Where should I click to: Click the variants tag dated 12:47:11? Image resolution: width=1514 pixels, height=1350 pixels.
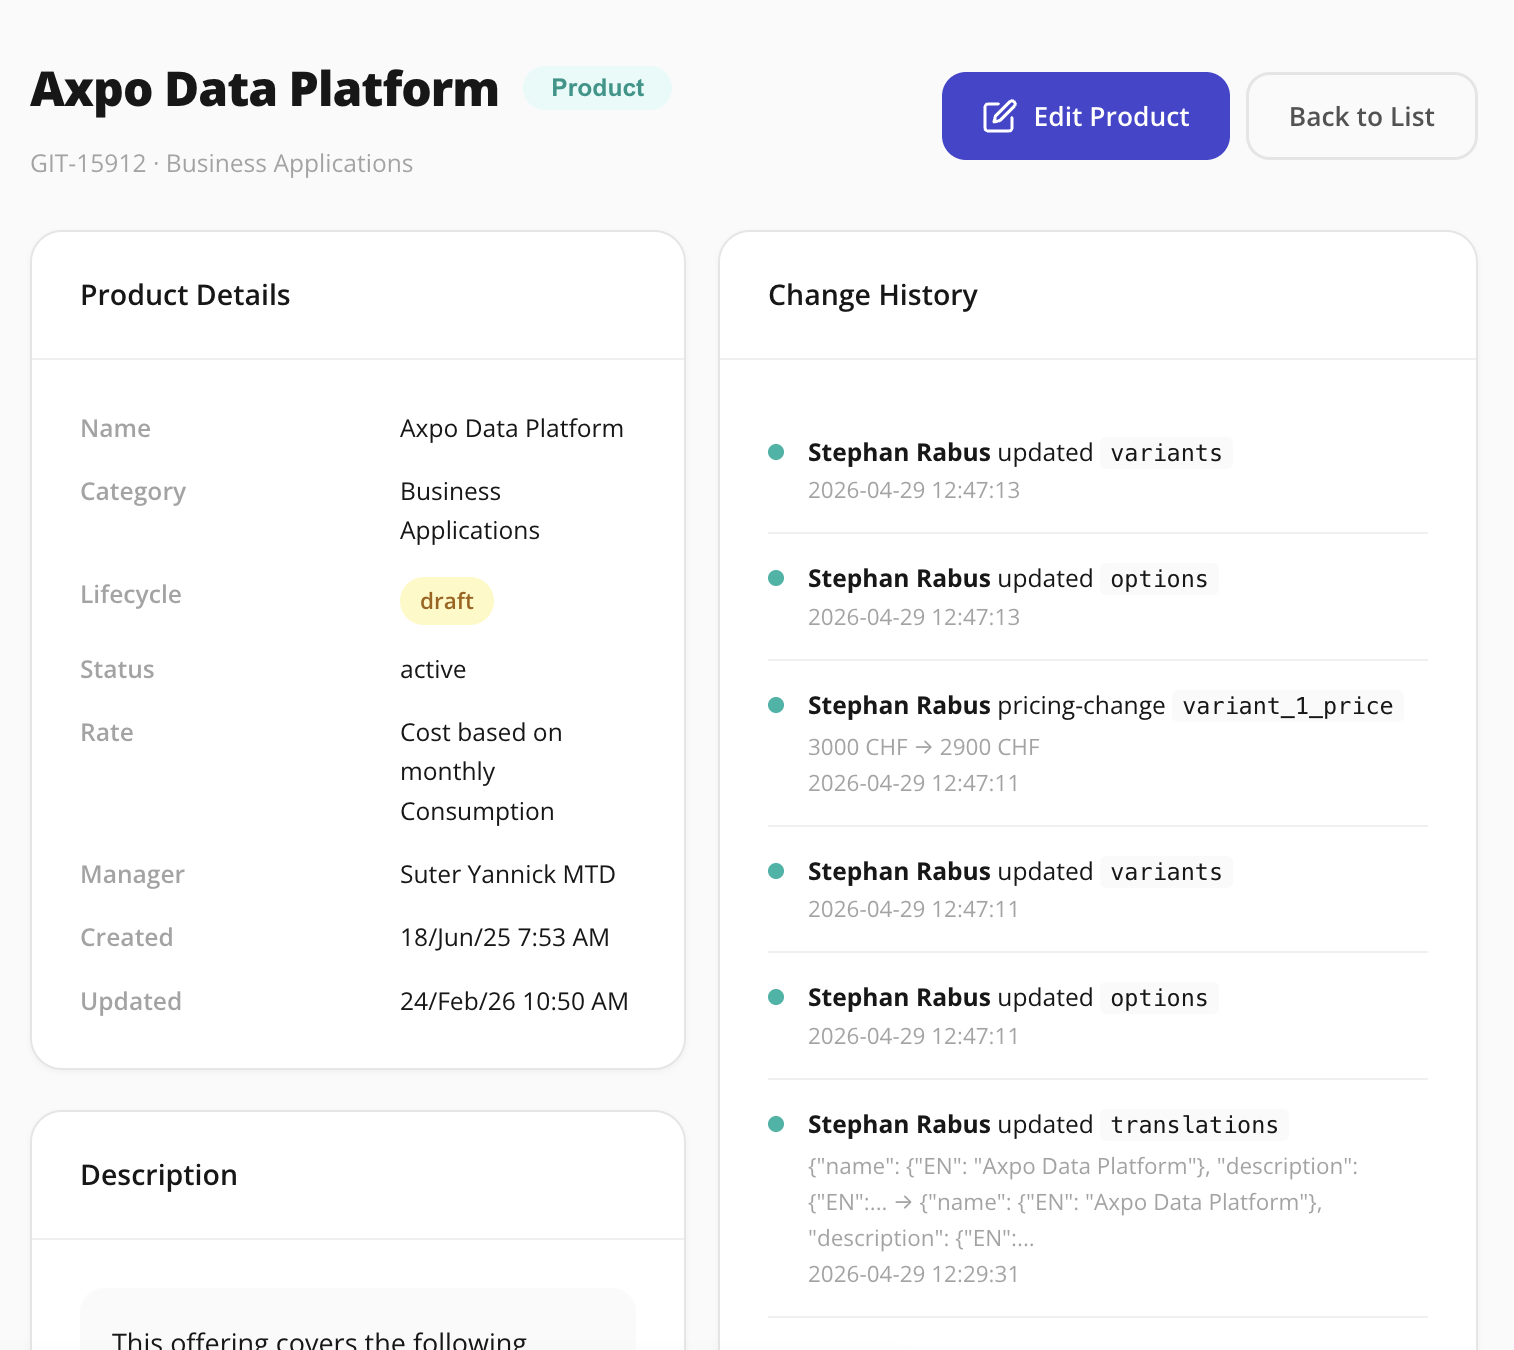[x=1166, y=872]
